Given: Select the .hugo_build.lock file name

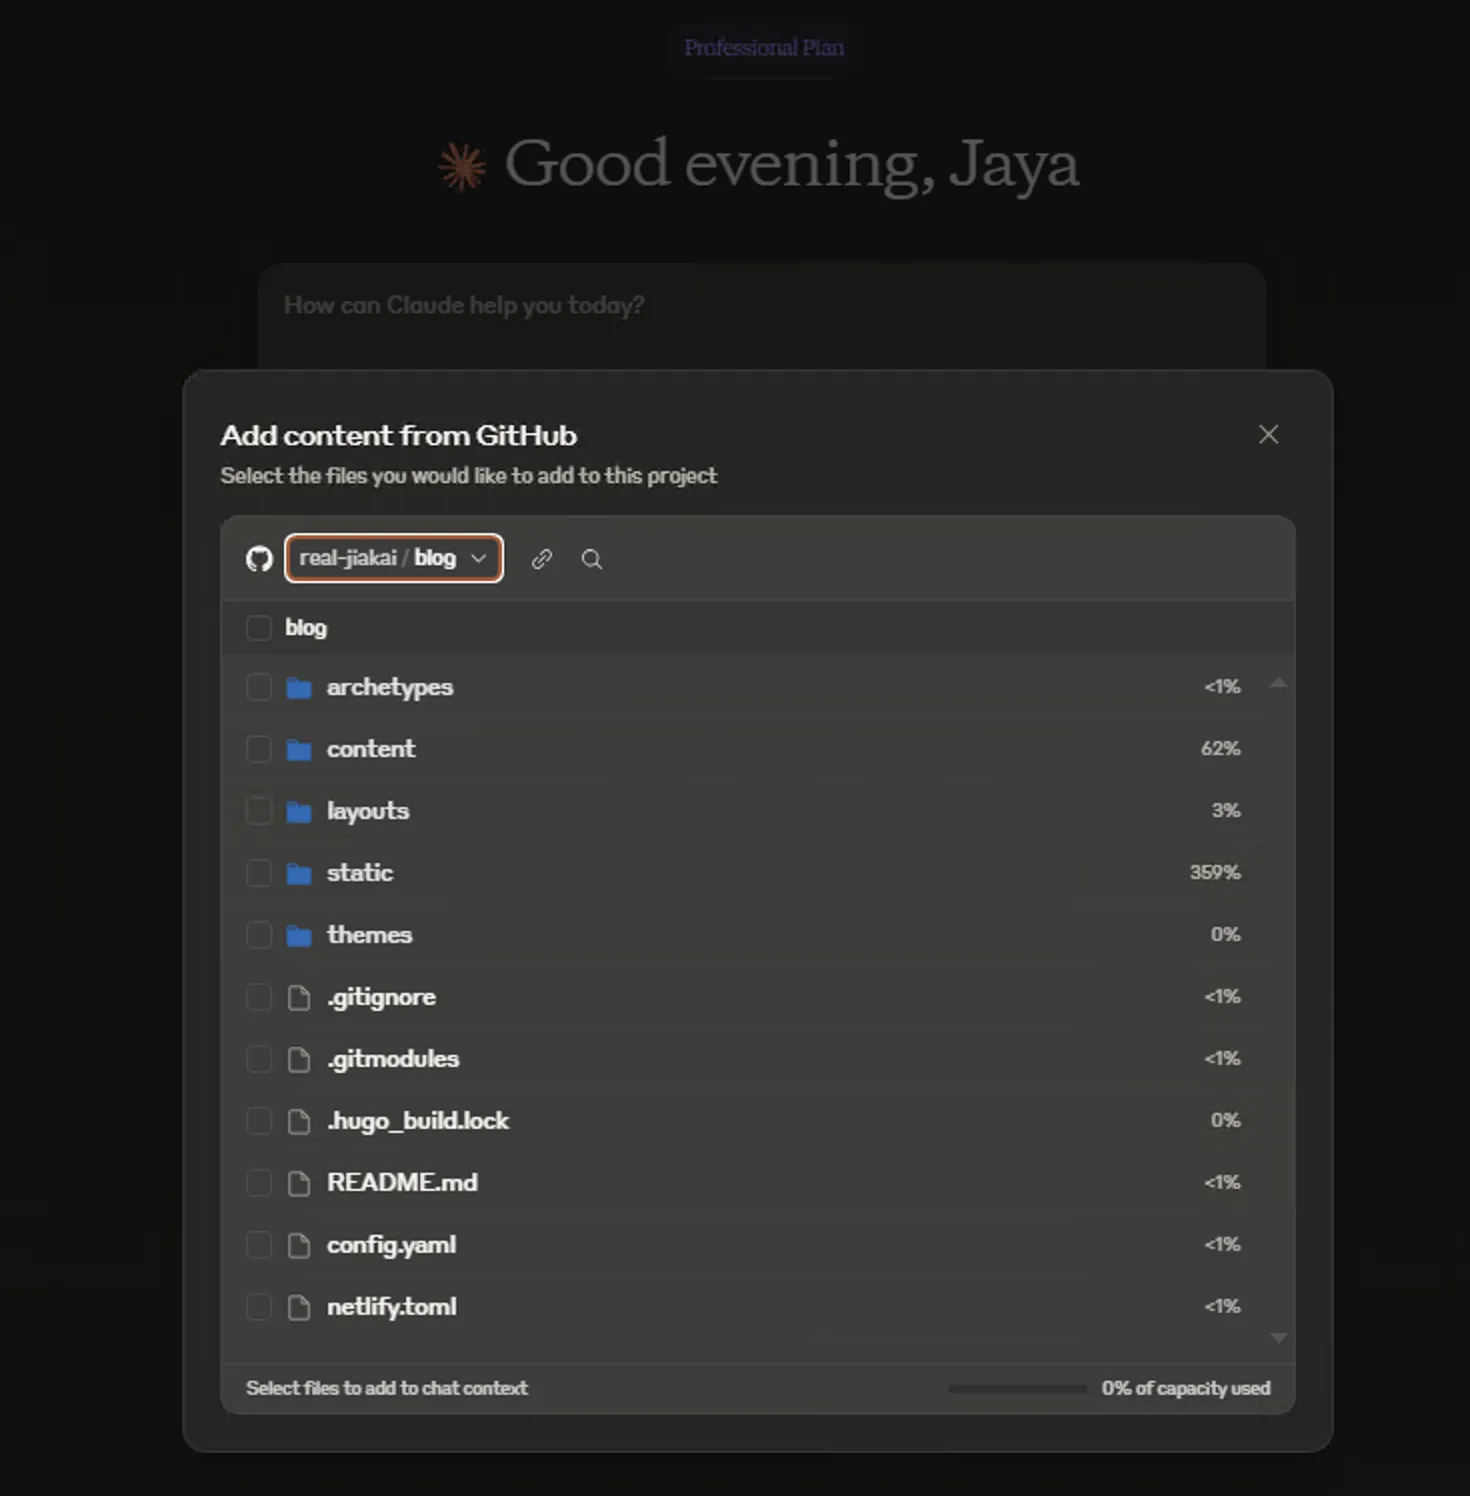Looking at the screenshot, I should coord(418,1121).
